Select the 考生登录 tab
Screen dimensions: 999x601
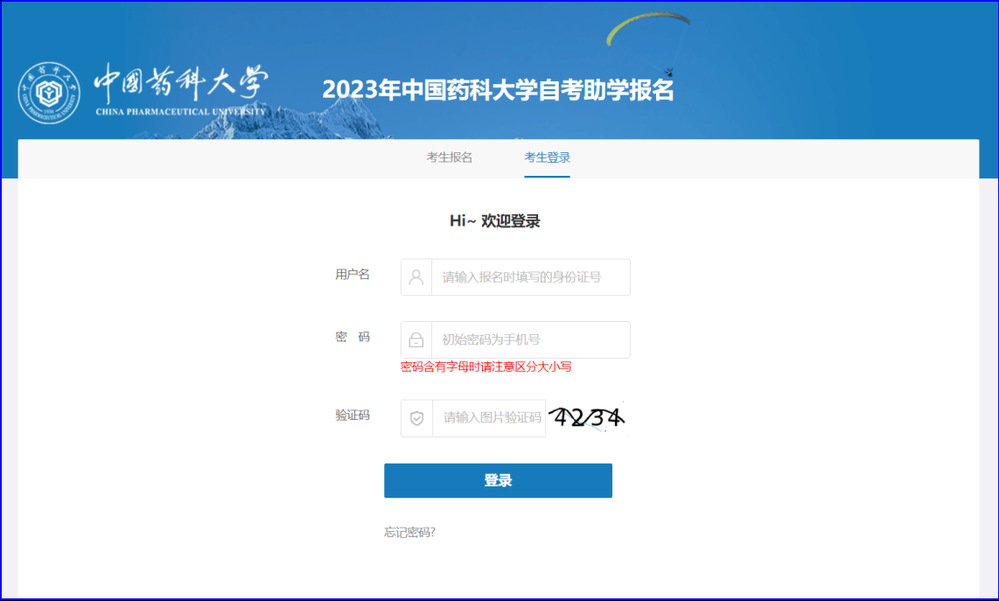point(547,157)
